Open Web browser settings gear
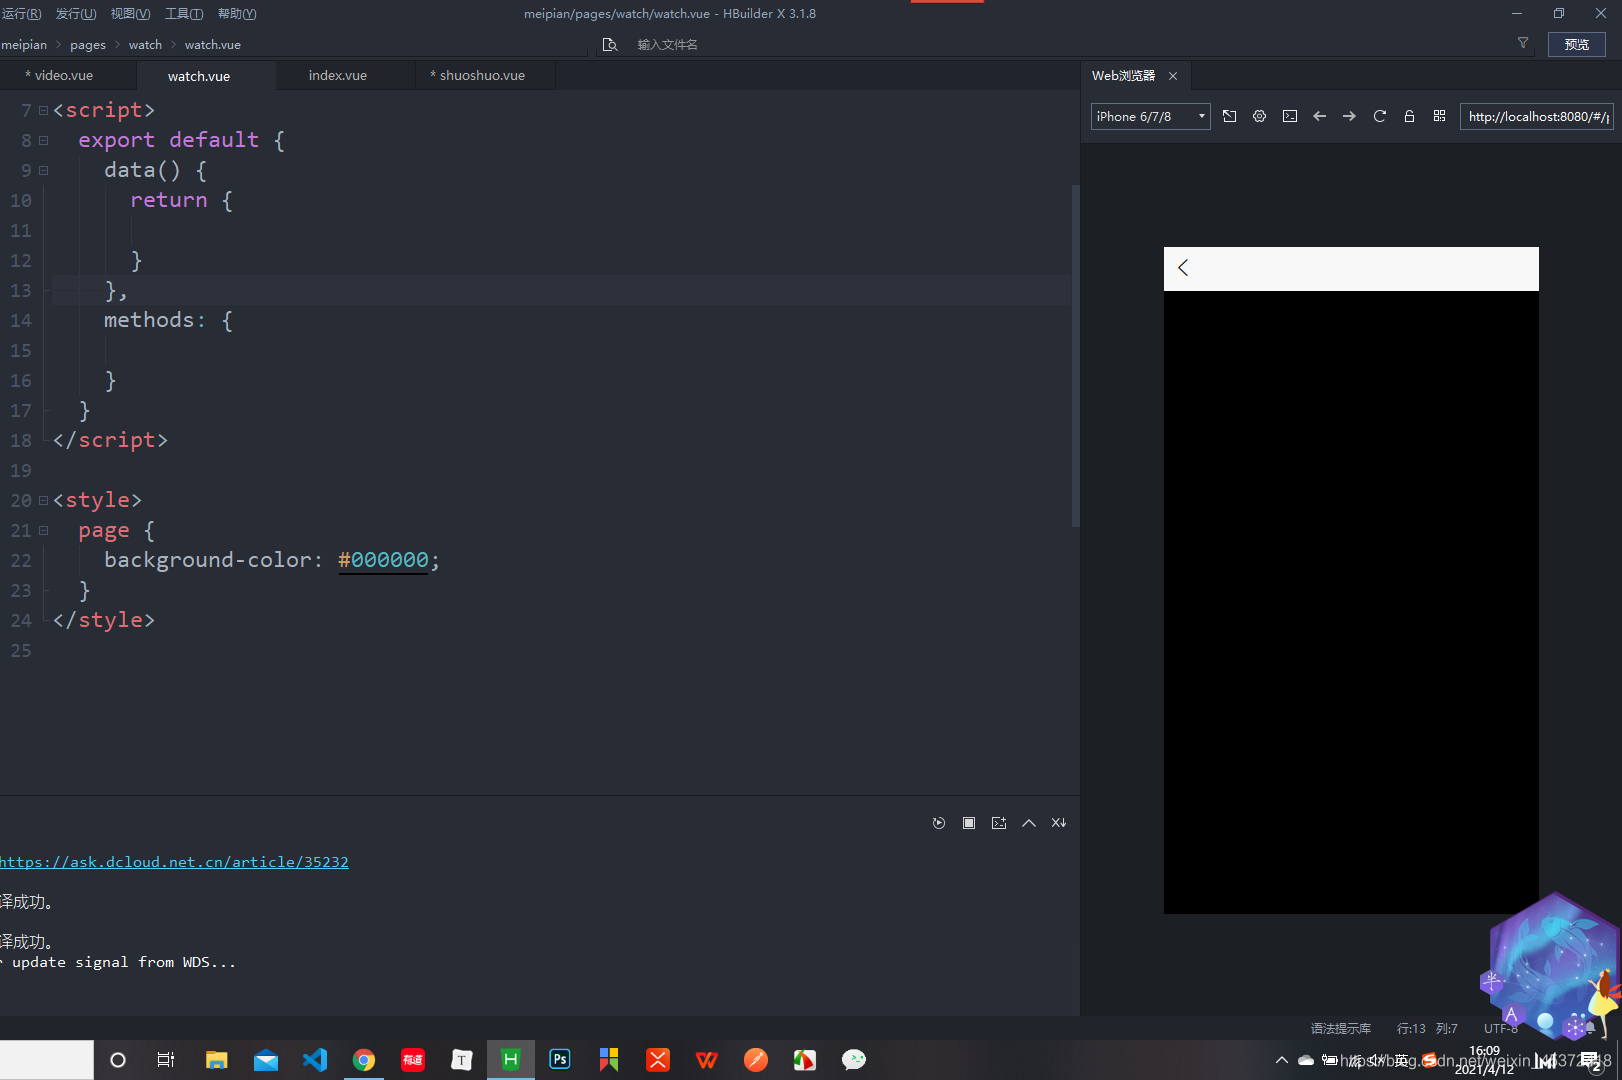The width and height of the screenshot is (1622, 1080). coord(1259,116)
